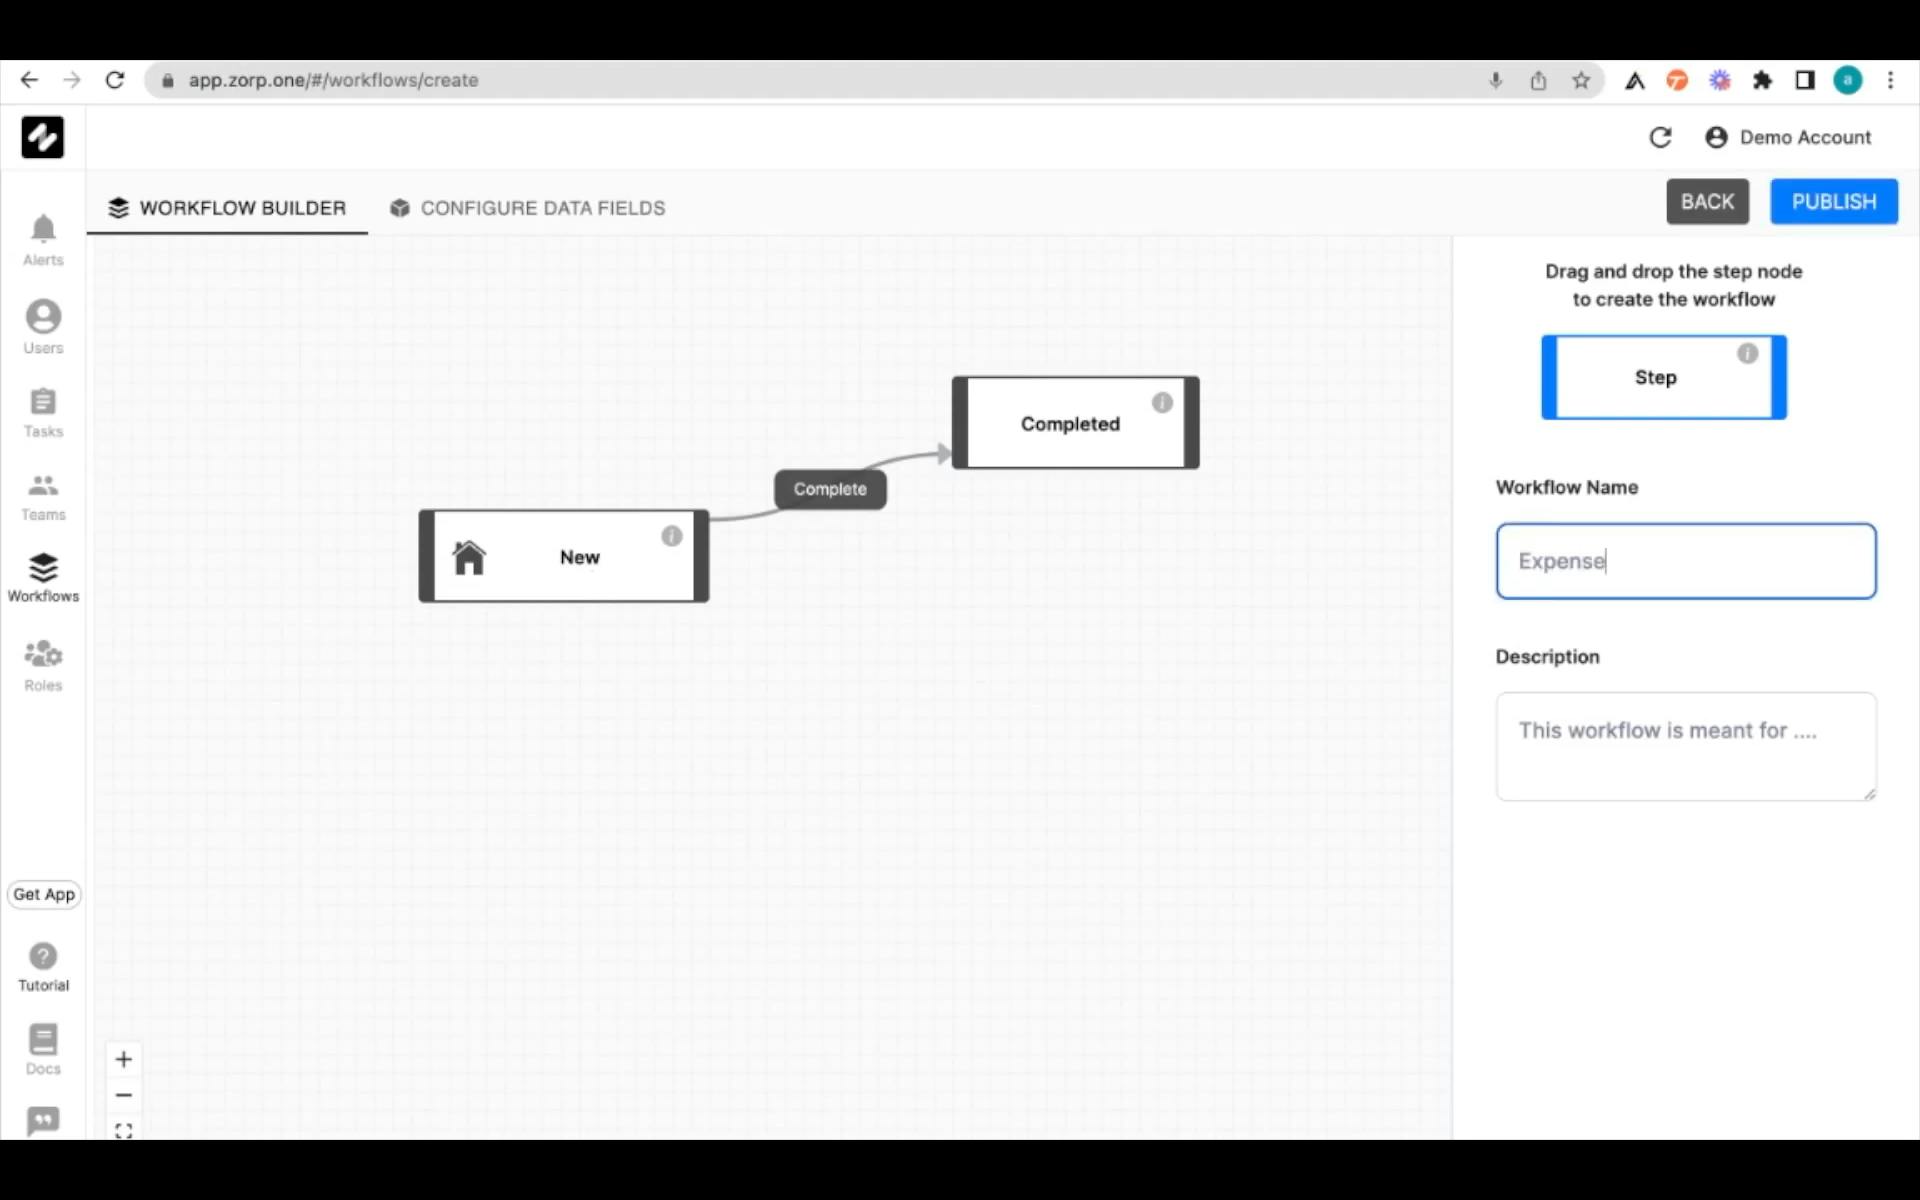Open the Alerts bell icon
Viewport: 1920px width, 1200px height.
click(43, 229)
